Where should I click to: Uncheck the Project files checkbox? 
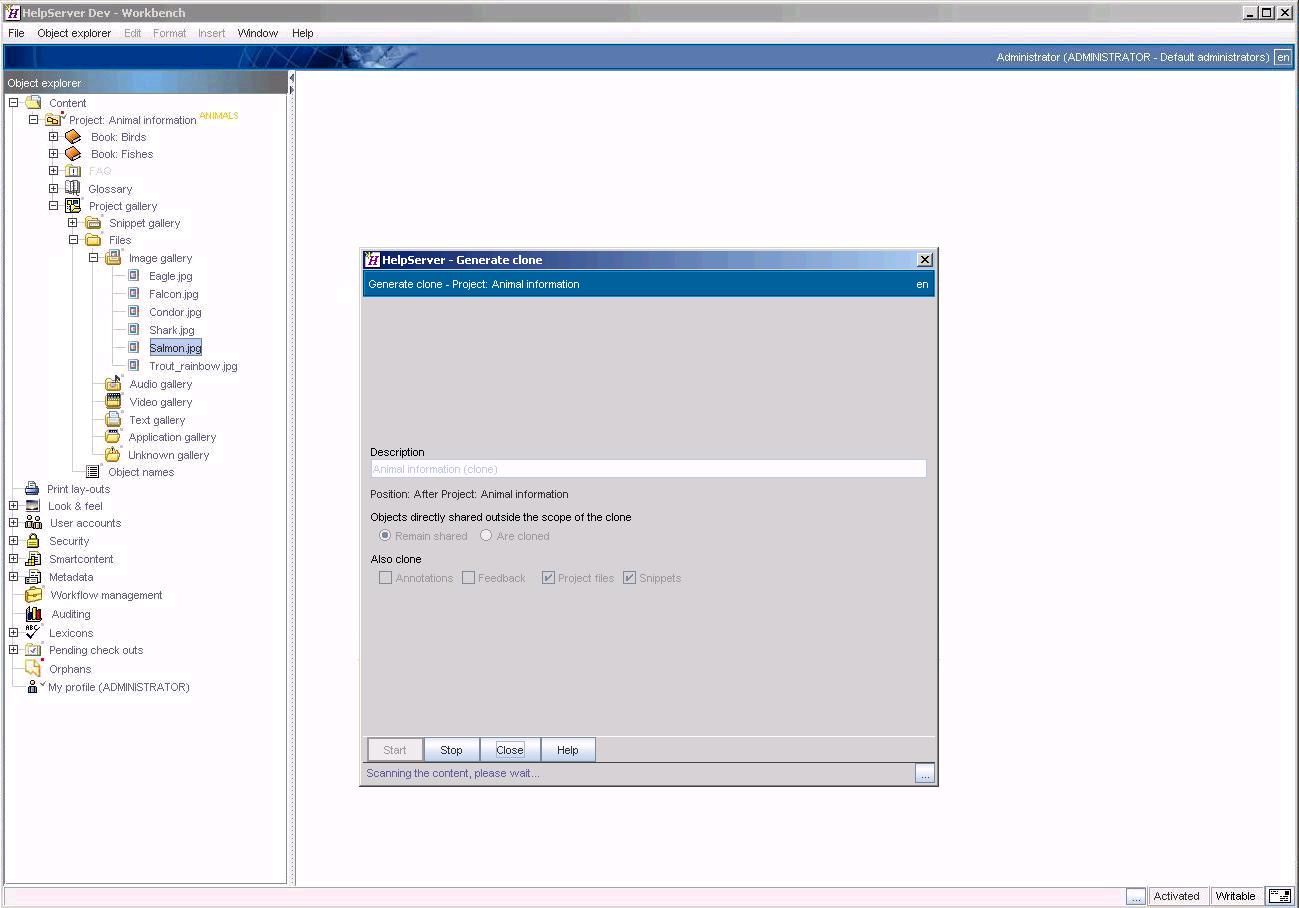pos(548,578)
